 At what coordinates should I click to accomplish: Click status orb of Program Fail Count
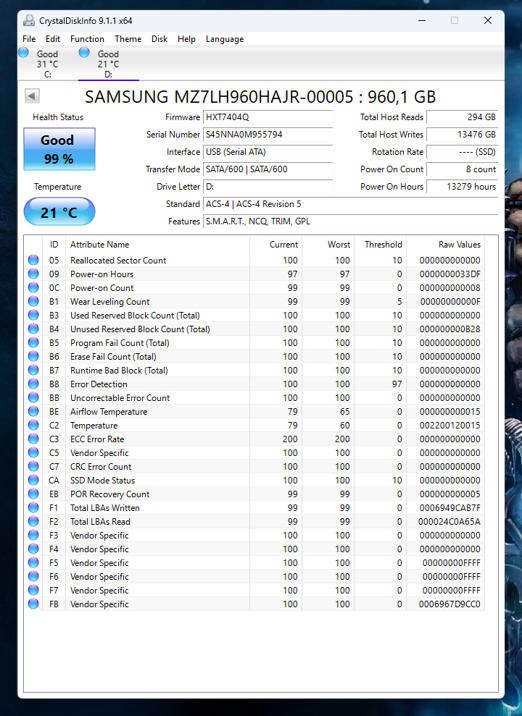coord(33,342)
